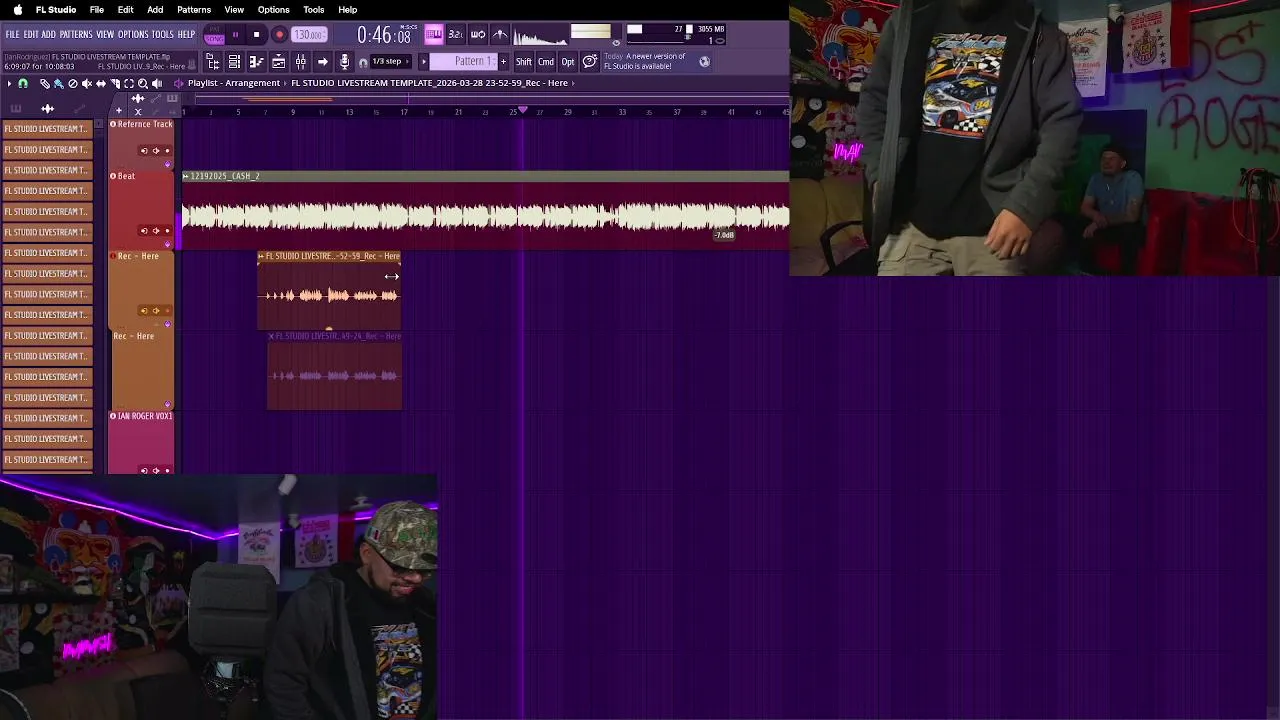The image size is (1280, 720).
Task: Open the macOS Options menu
Action: coord(273,10)
